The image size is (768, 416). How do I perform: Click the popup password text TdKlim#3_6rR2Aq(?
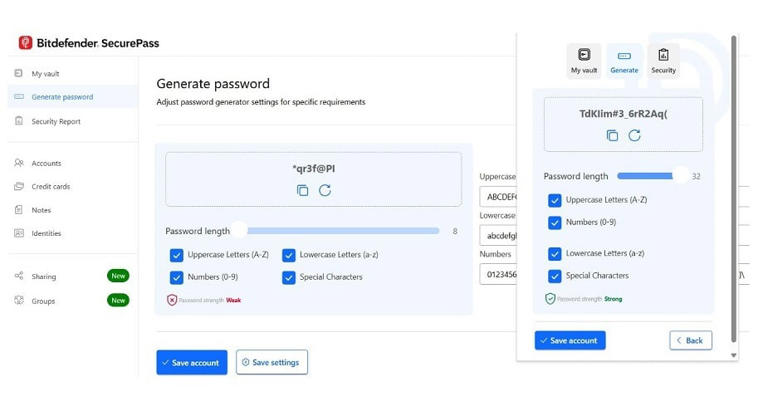click(623, 114)
